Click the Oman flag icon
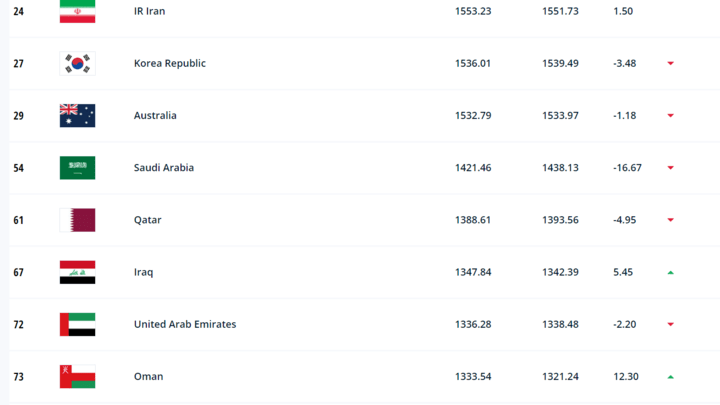Viewport: 720px width, 405px height. point(77,377)
